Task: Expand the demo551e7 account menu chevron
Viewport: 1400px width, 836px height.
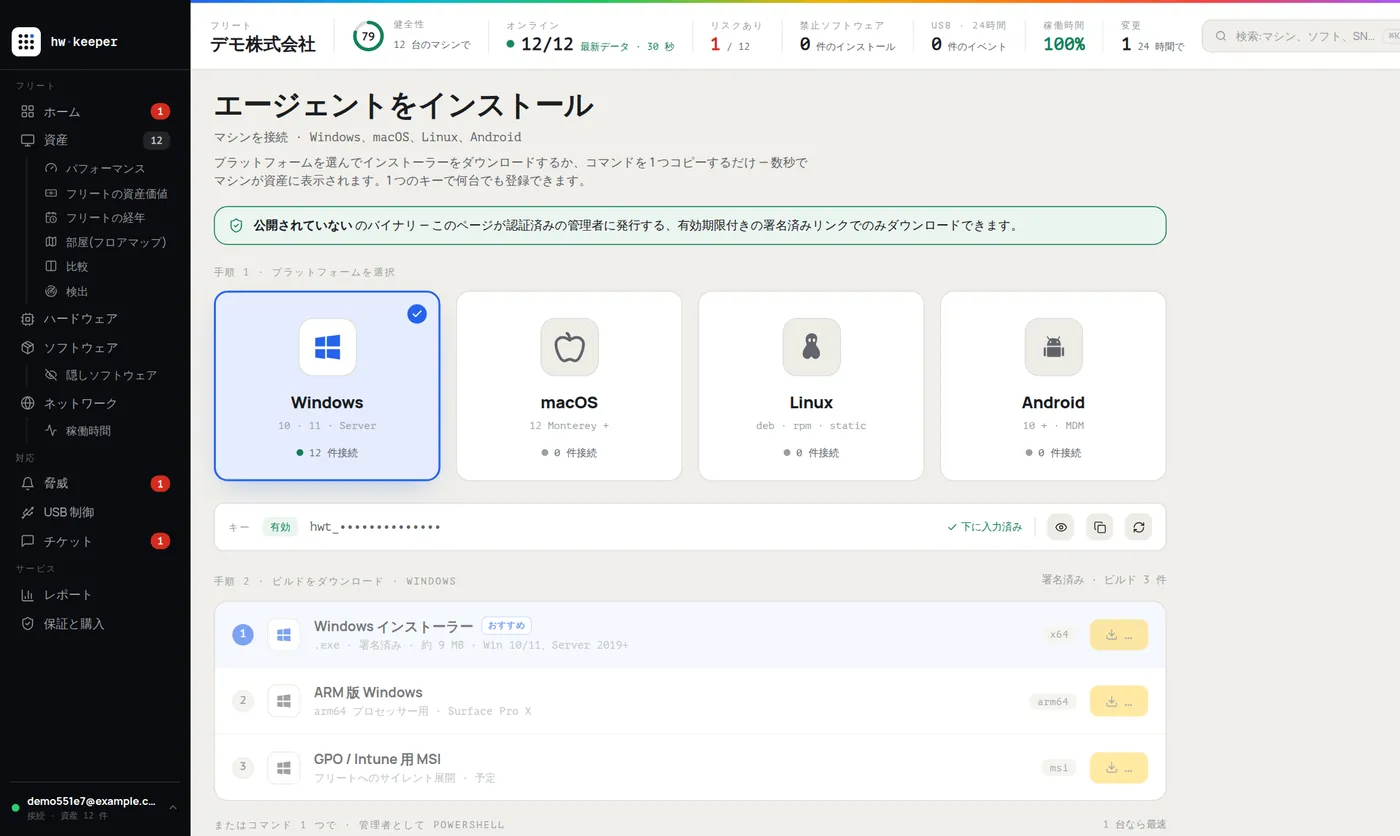Action: (x=173, y=807)
